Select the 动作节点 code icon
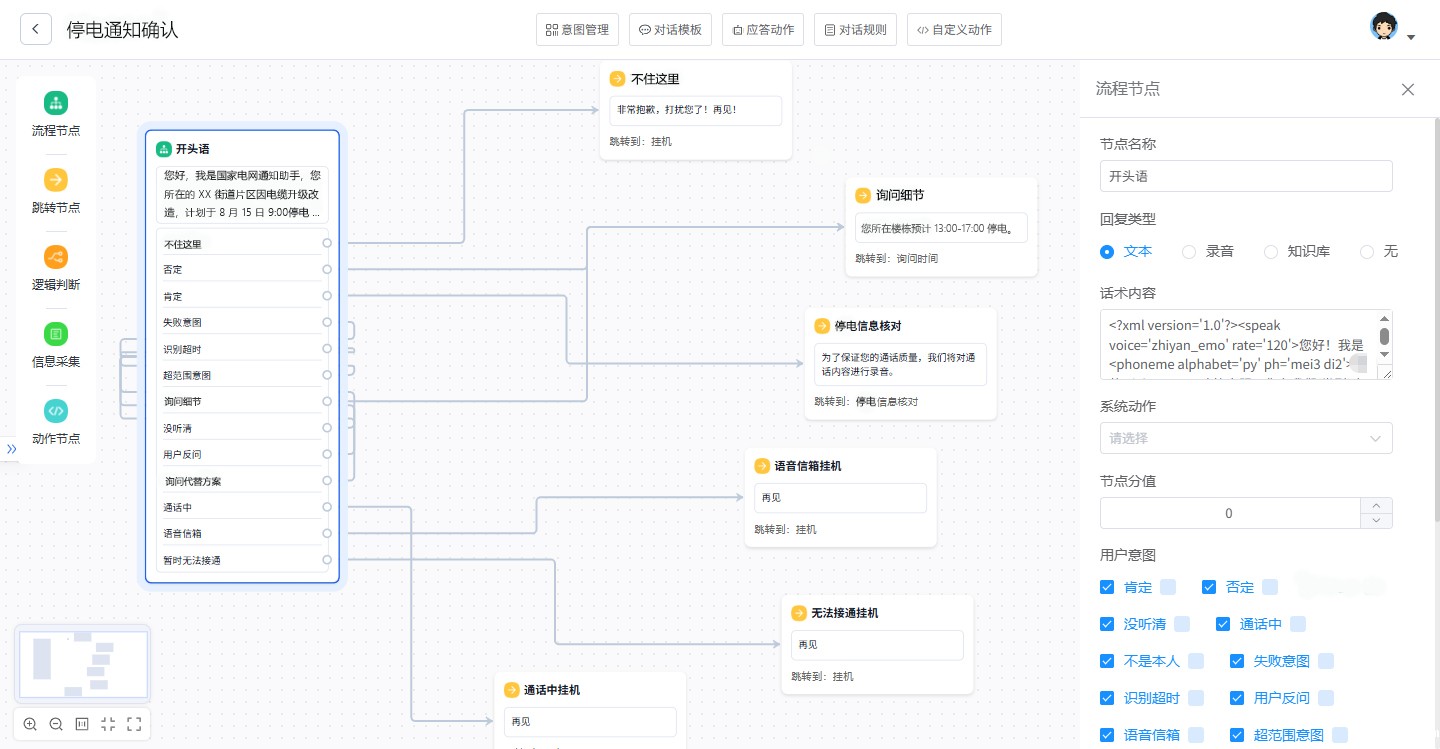Image resolution: width=1440 pixels, height=749 pixels. 56,411
